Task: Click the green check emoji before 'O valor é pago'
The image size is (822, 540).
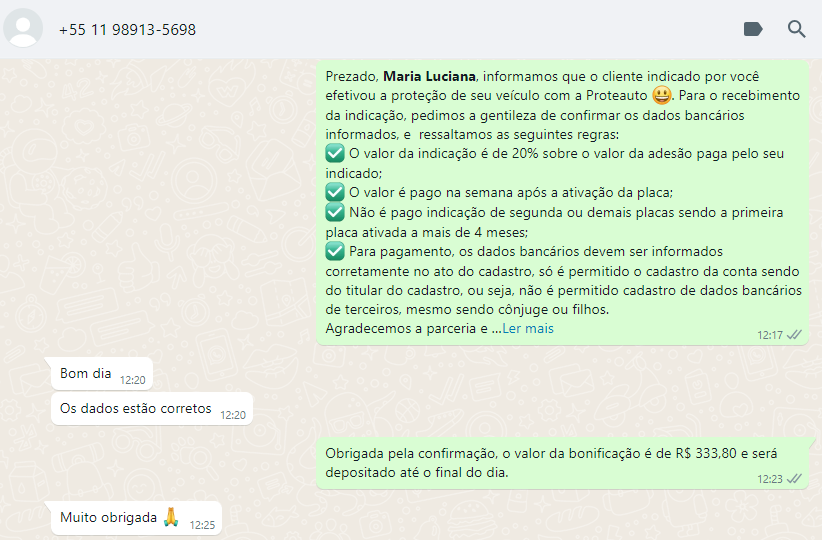Action: 334,192
